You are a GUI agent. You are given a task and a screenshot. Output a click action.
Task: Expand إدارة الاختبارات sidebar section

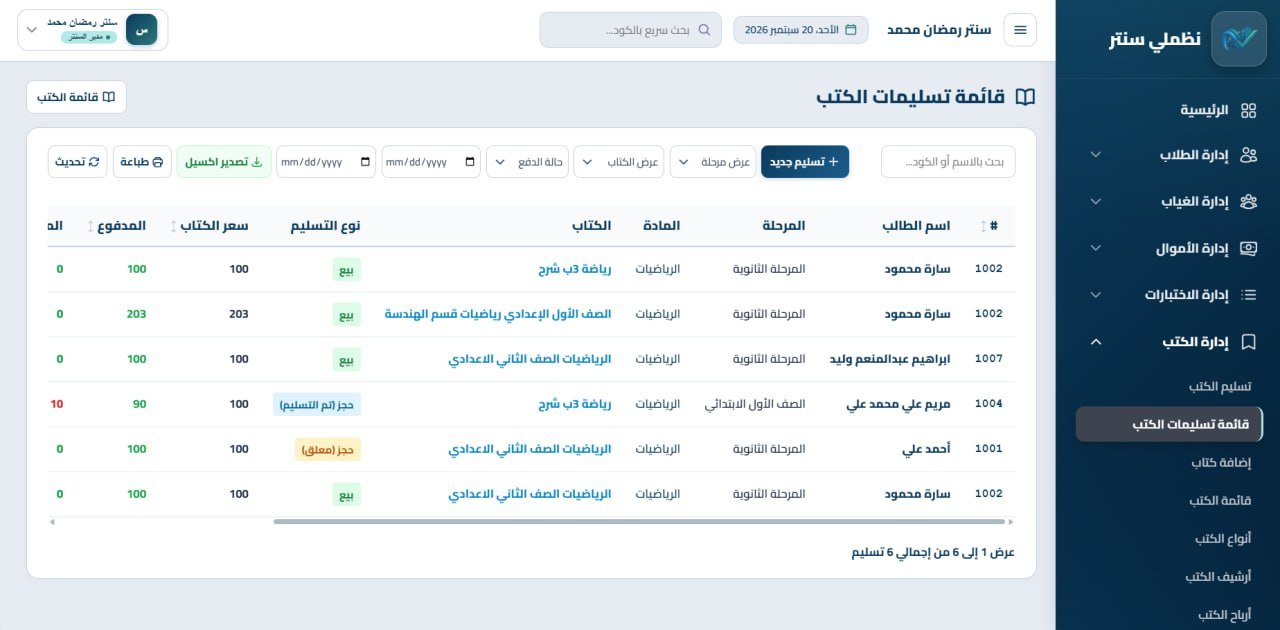[1096, 295]
